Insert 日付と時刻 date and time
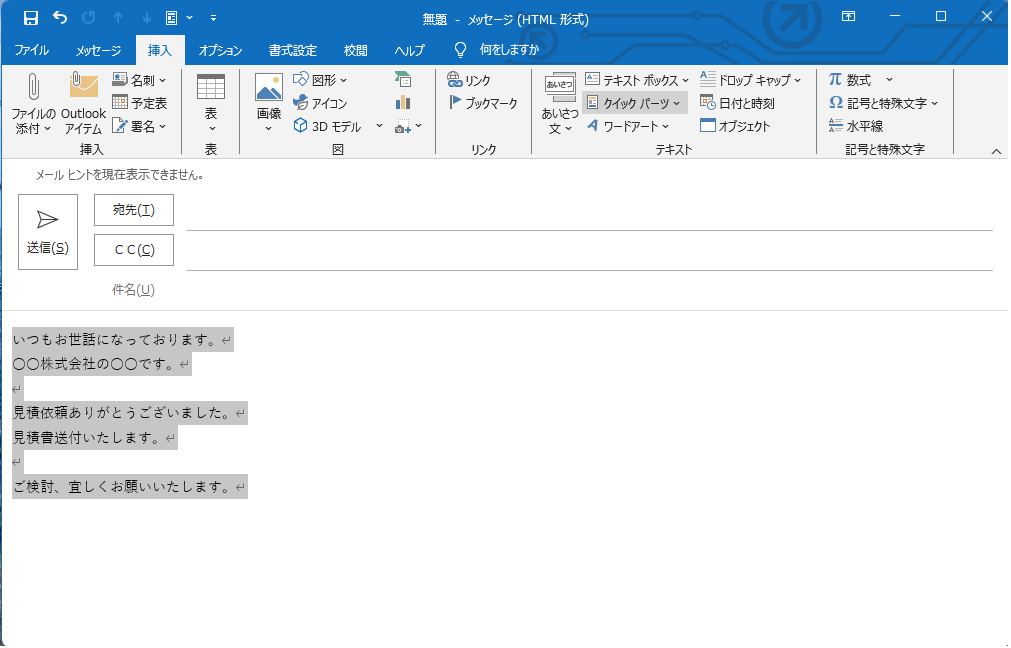The height and width of the screenshot is (648, 1011). pos(737,103)
